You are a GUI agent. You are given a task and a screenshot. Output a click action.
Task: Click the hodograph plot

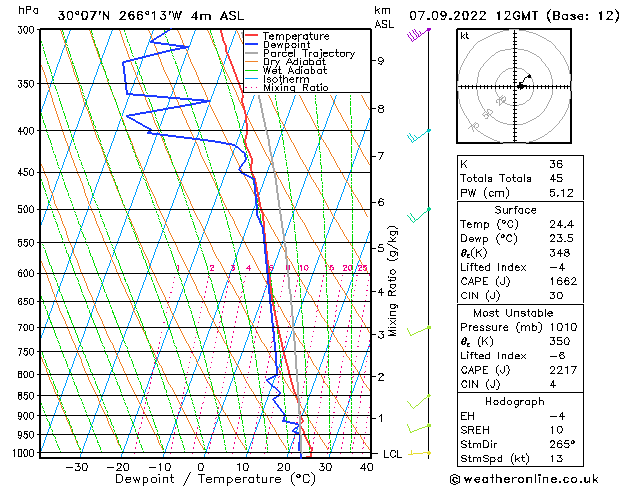(x=514, y=86)
